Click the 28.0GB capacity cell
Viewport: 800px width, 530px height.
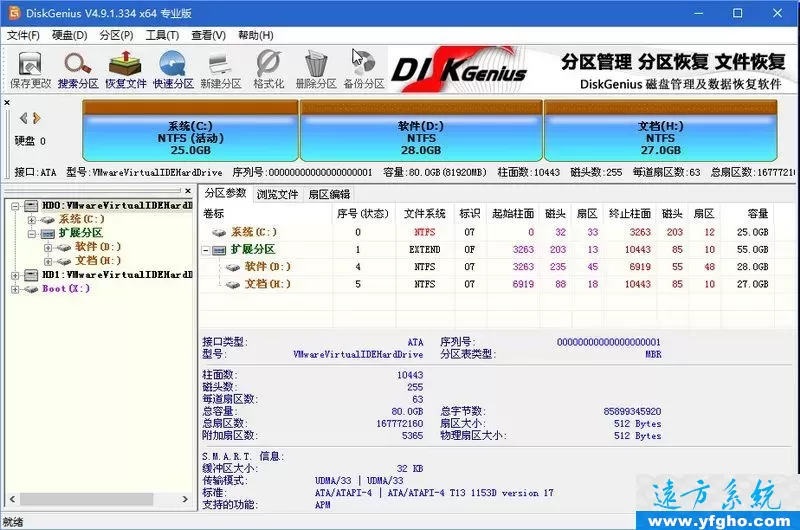(752, 267)
